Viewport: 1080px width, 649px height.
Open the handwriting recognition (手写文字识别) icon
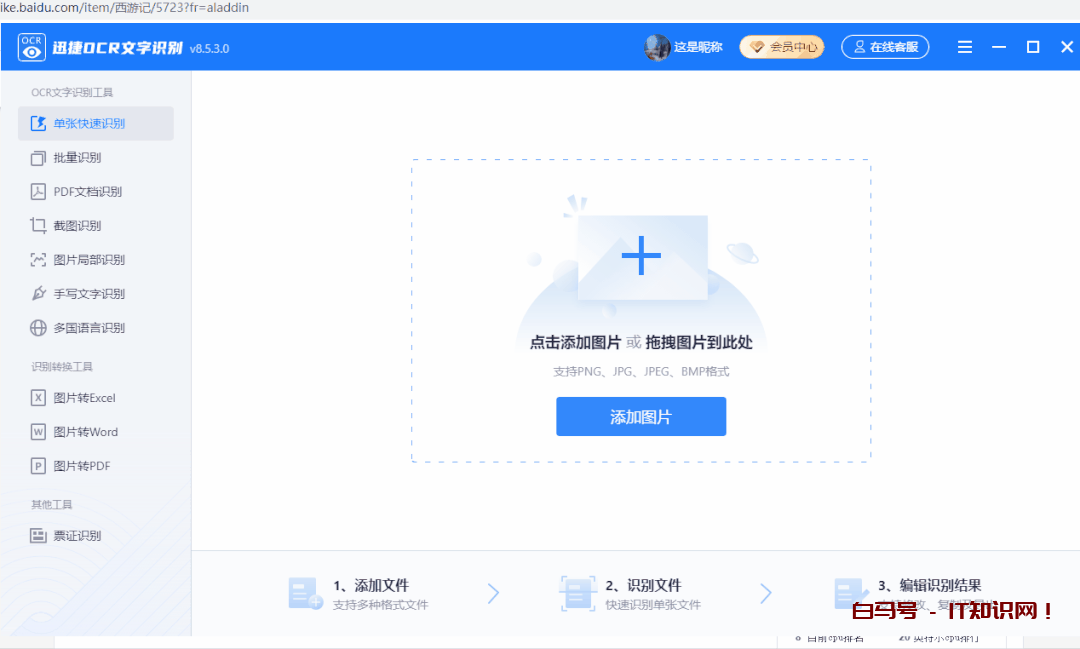tap(38, 294)
